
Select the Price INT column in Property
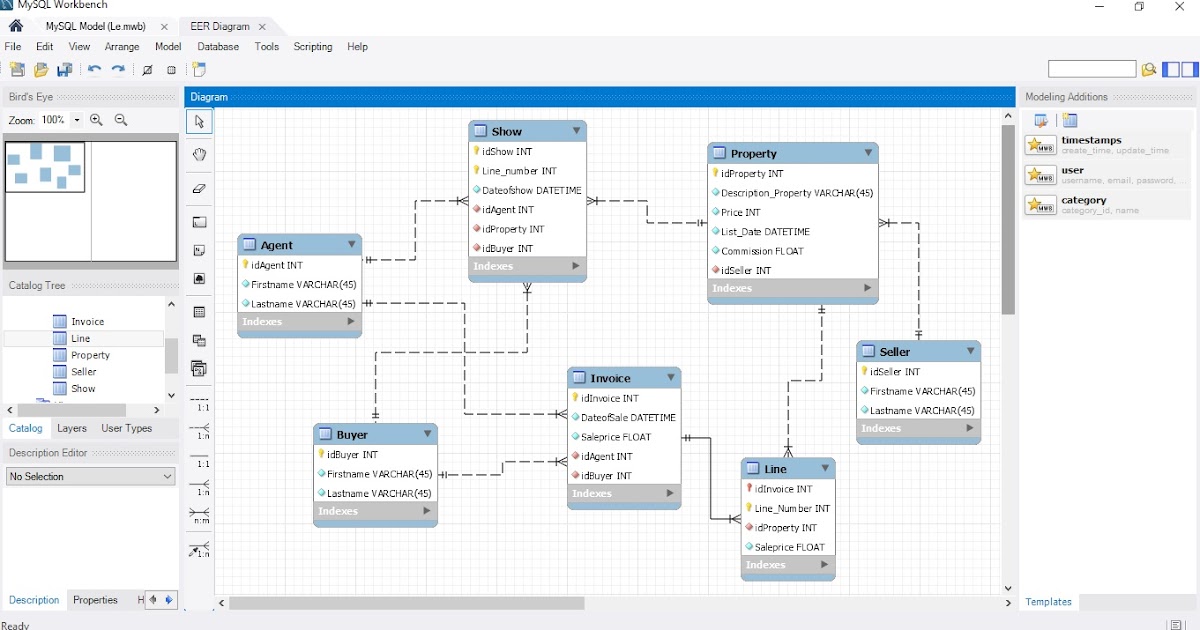pos(740,212)
